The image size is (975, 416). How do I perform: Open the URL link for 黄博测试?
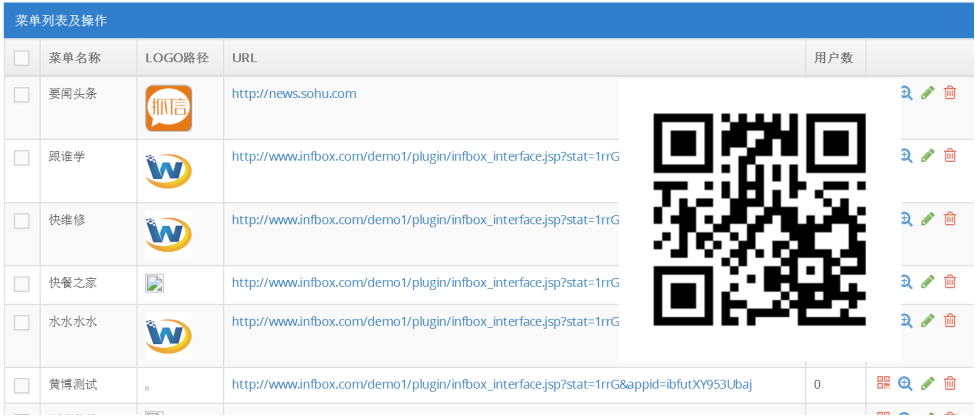pyautogui.click(x=492, y=384)
